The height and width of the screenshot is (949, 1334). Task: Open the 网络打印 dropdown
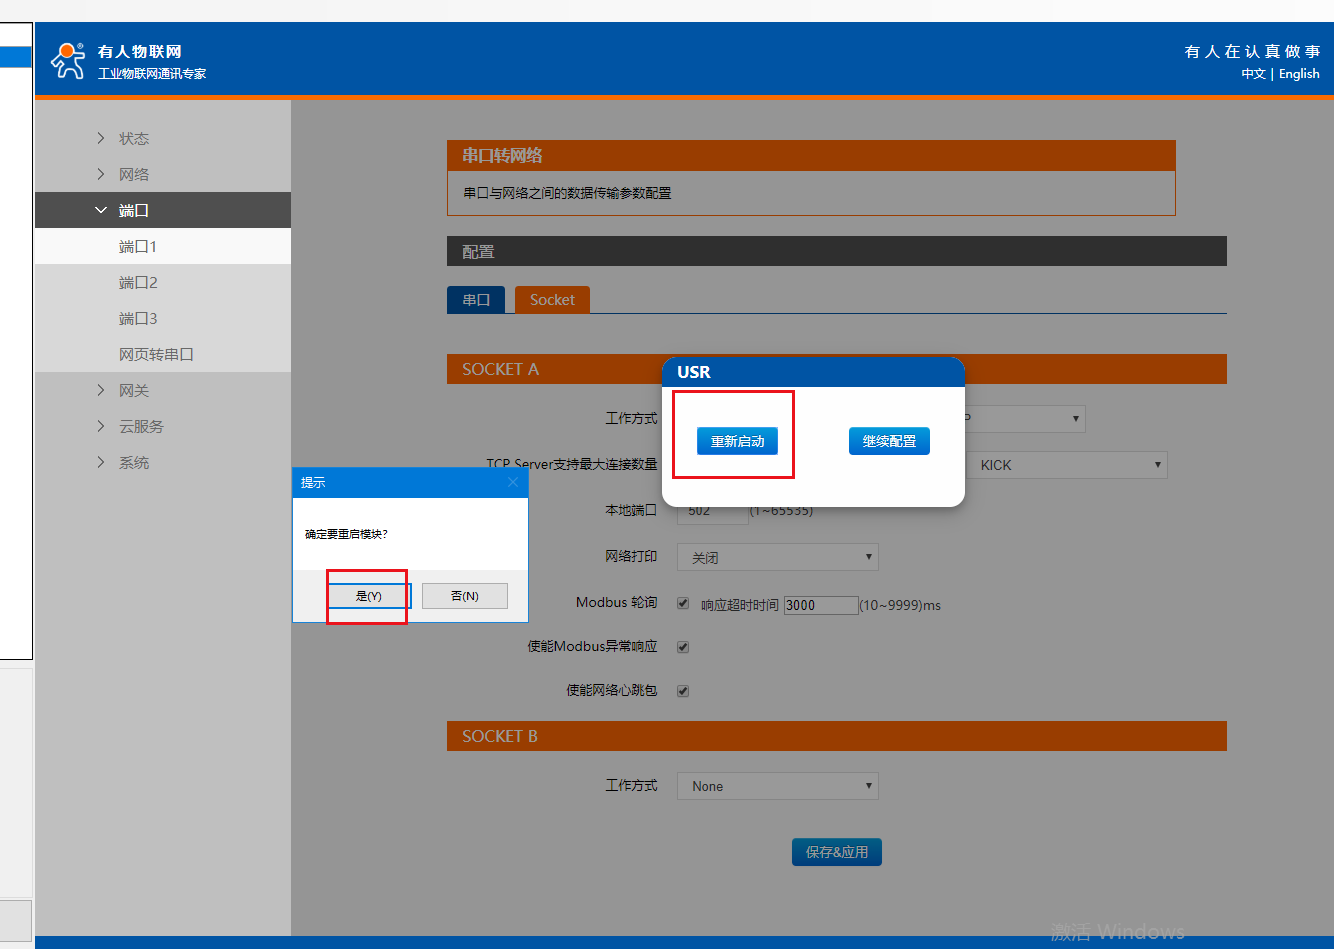tap(777, 557)
